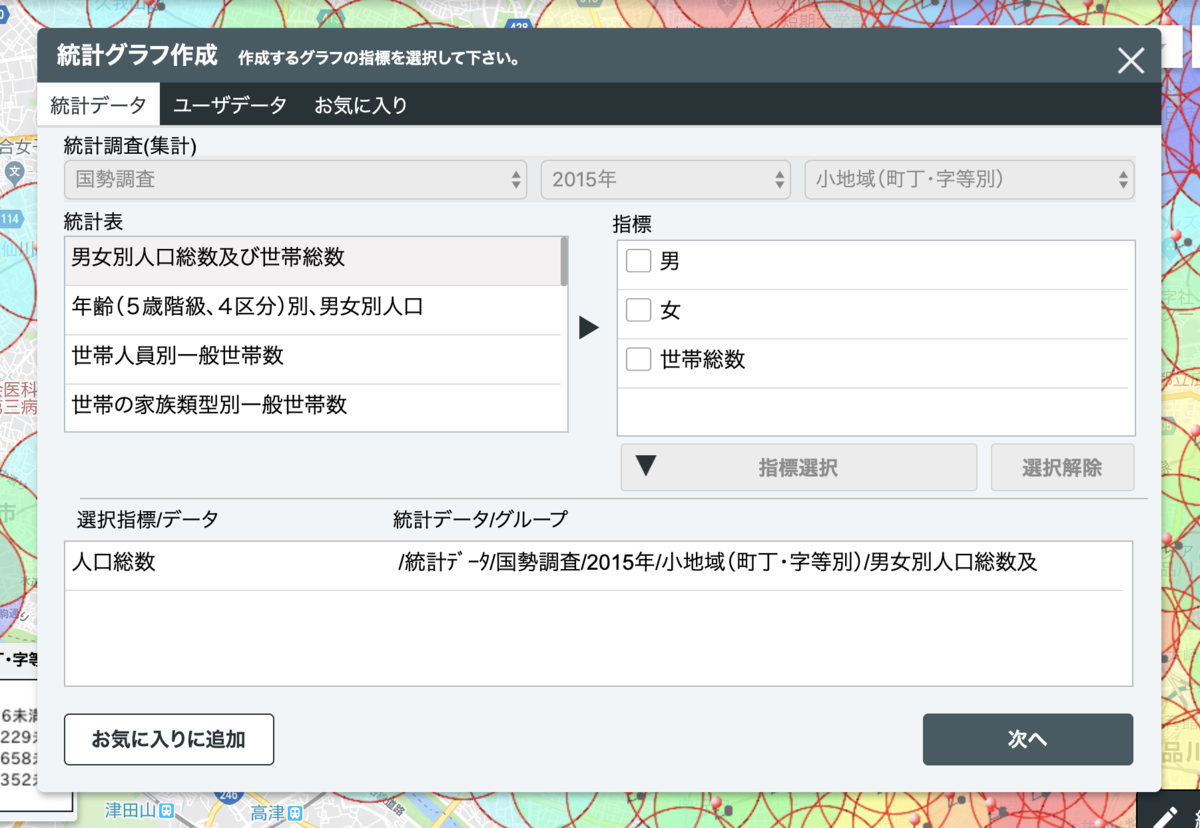
Task: Check the 男 indicator checkbox
Action: pyautogui.click(x=638, y=261)
